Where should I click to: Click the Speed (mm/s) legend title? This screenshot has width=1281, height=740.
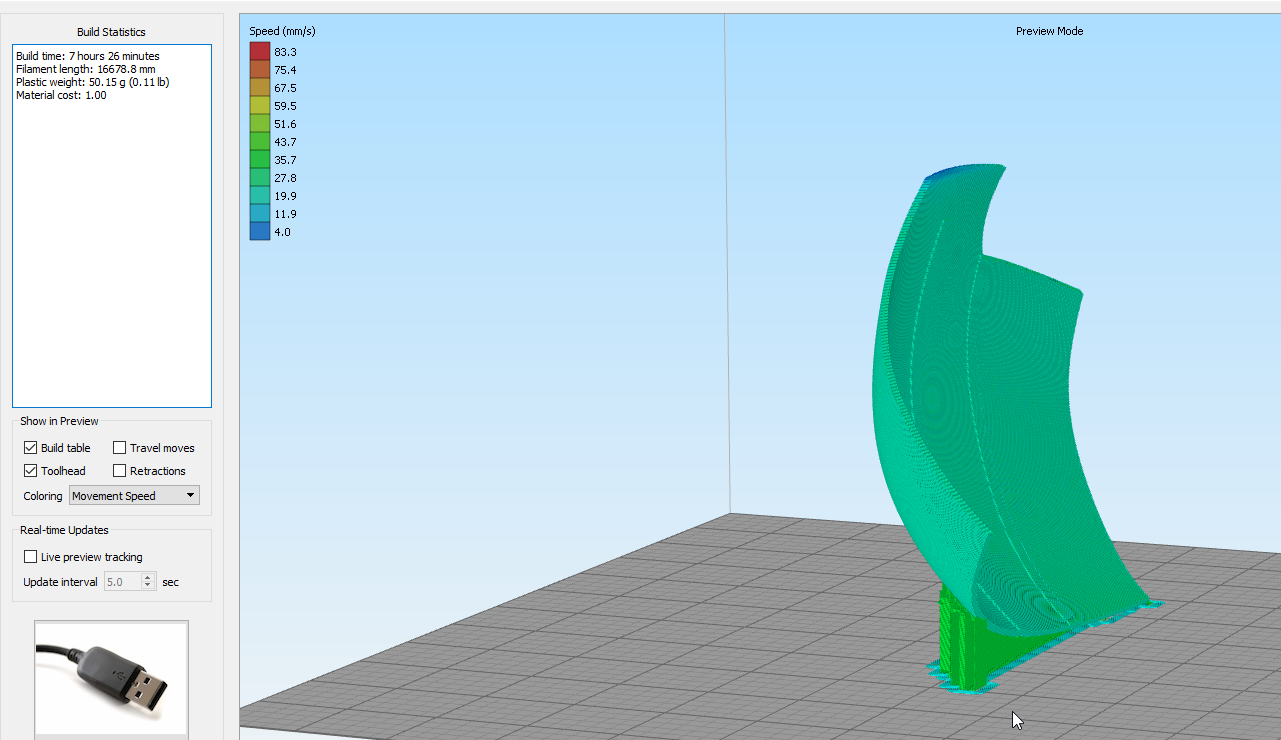click(282, 31)
